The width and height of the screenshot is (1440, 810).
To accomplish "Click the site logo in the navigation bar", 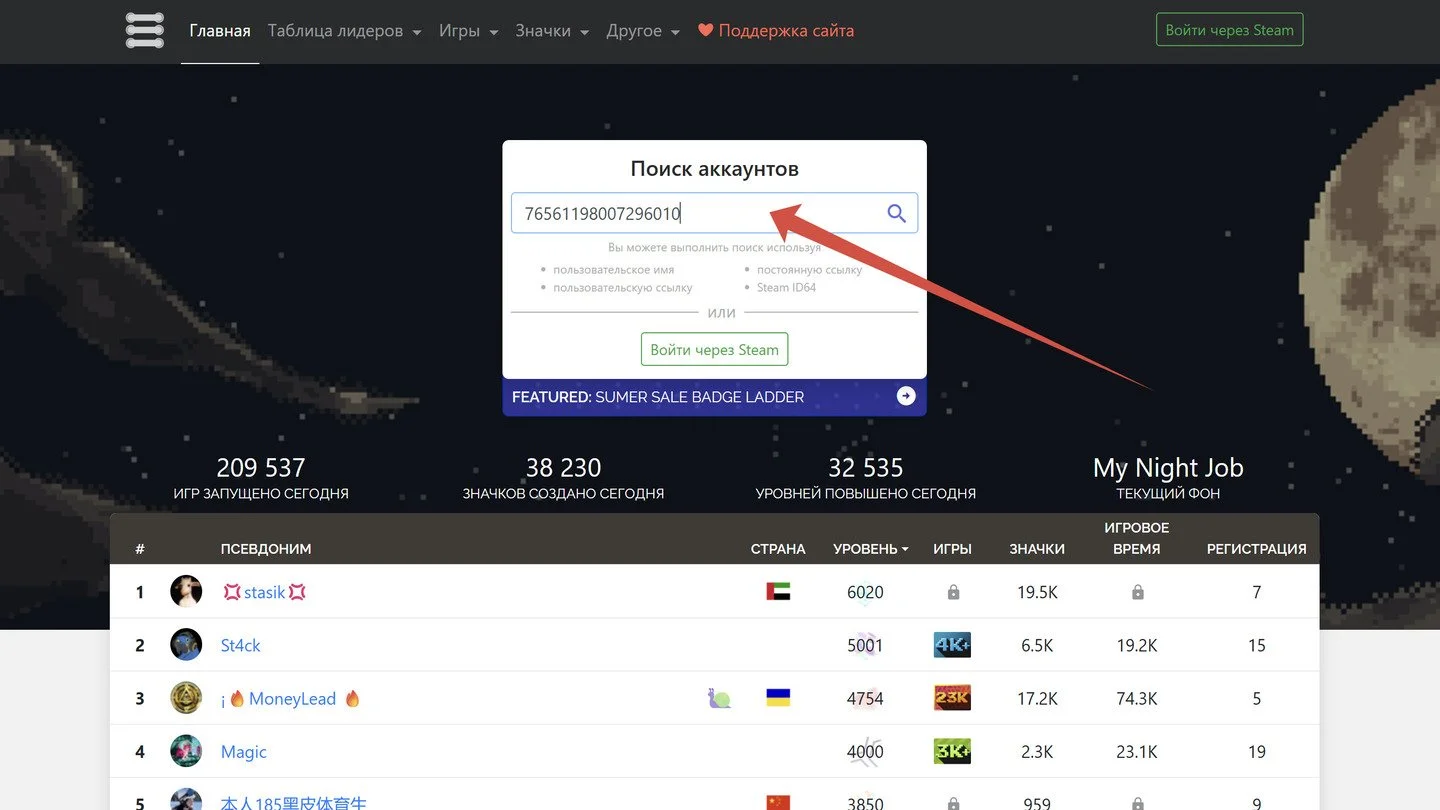I will pyautogui.click(x=145, y=30).
